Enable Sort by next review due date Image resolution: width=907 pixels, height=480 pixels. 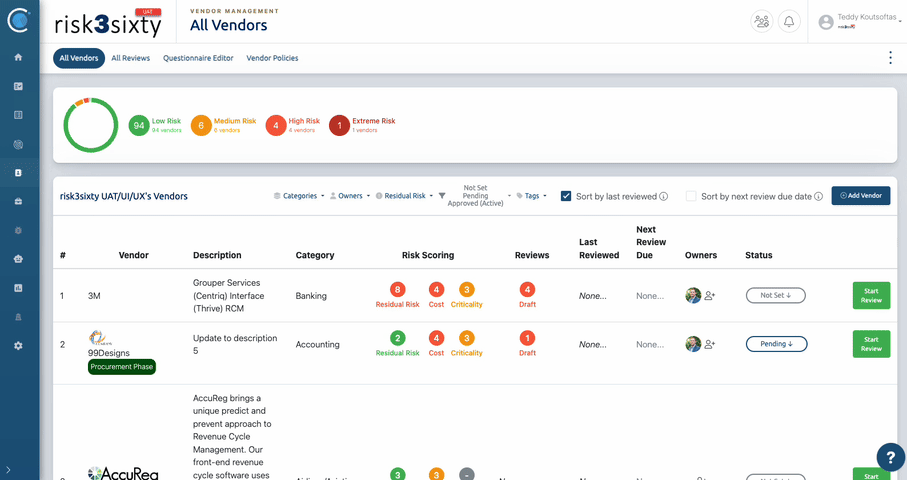point(691,196)
